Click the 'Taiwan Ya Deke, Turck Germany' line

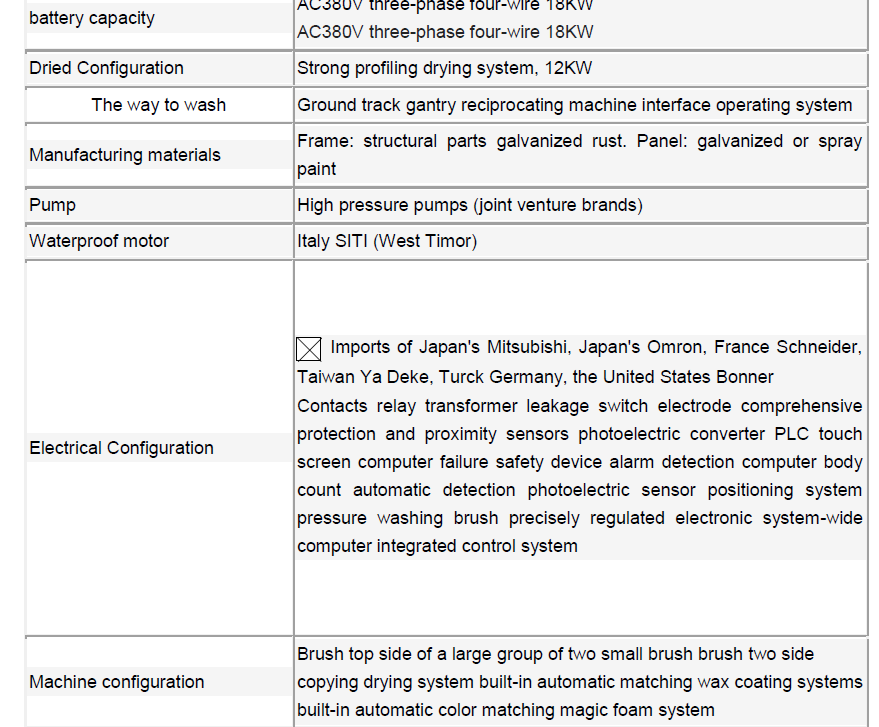535,377
